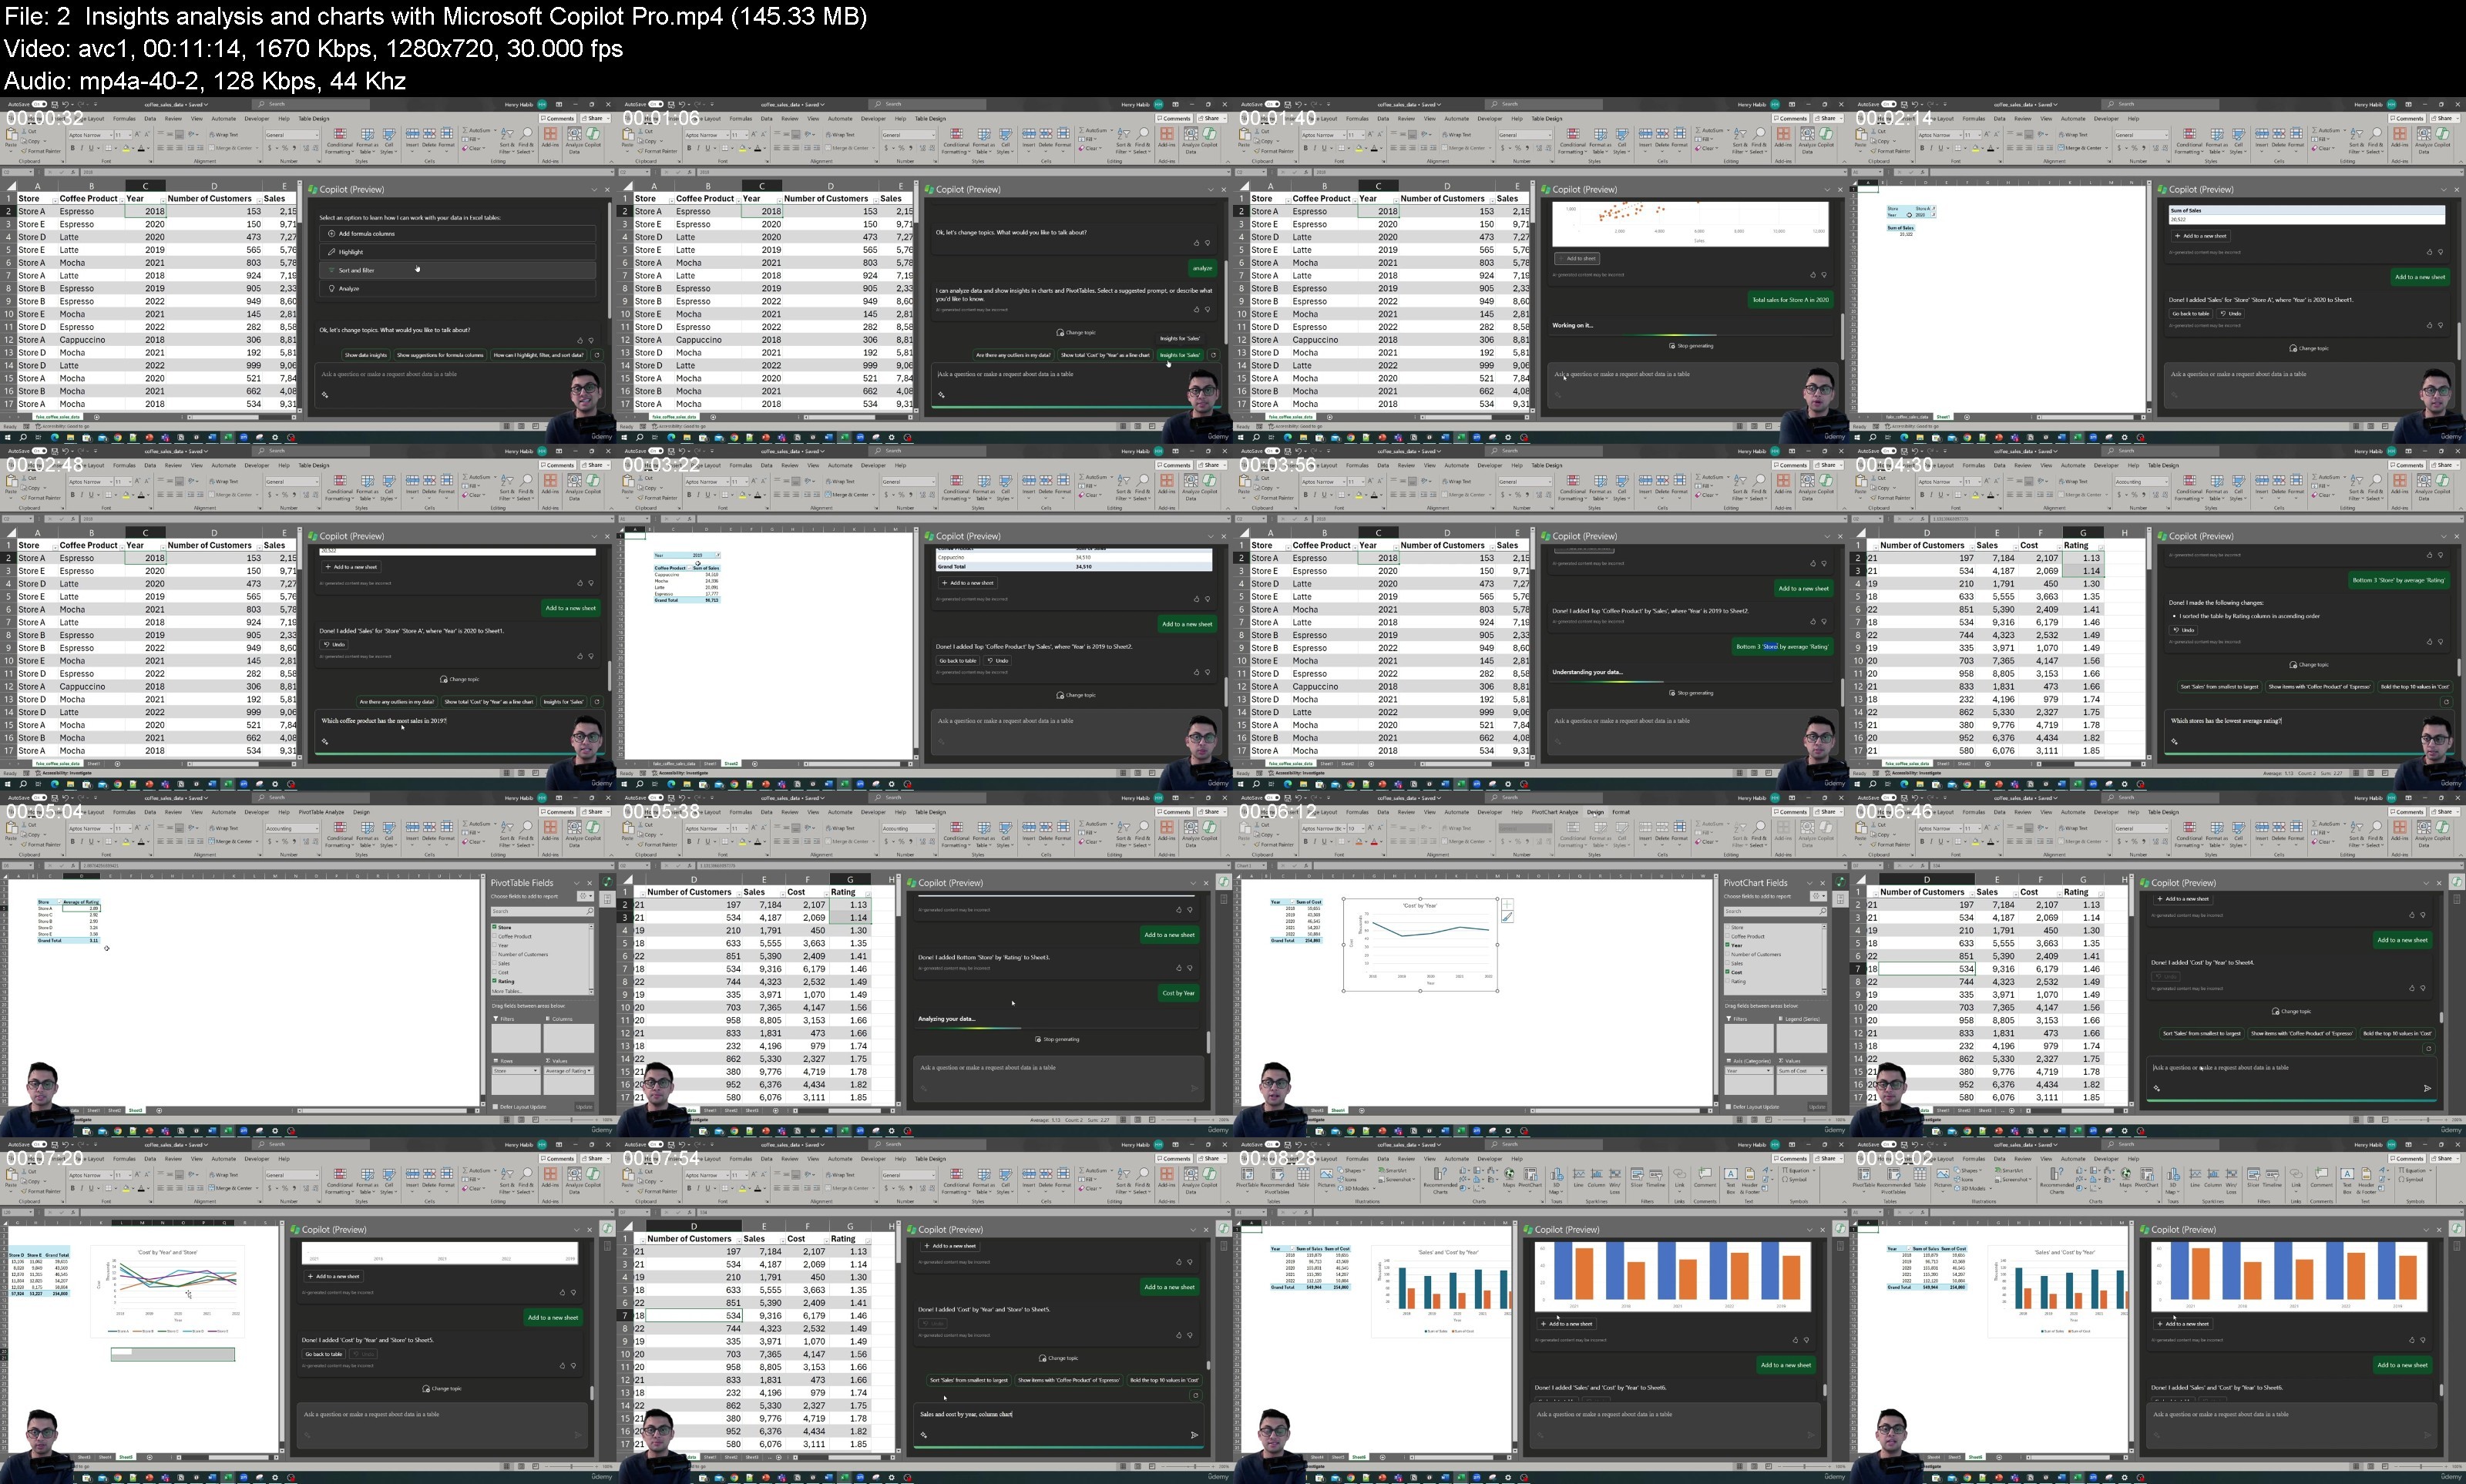The height and width of the screenshot is (1484, 2466).
Task: Click PivotTable Fields settings gear, 00:05:04 frame
Action: pos(585,897)
